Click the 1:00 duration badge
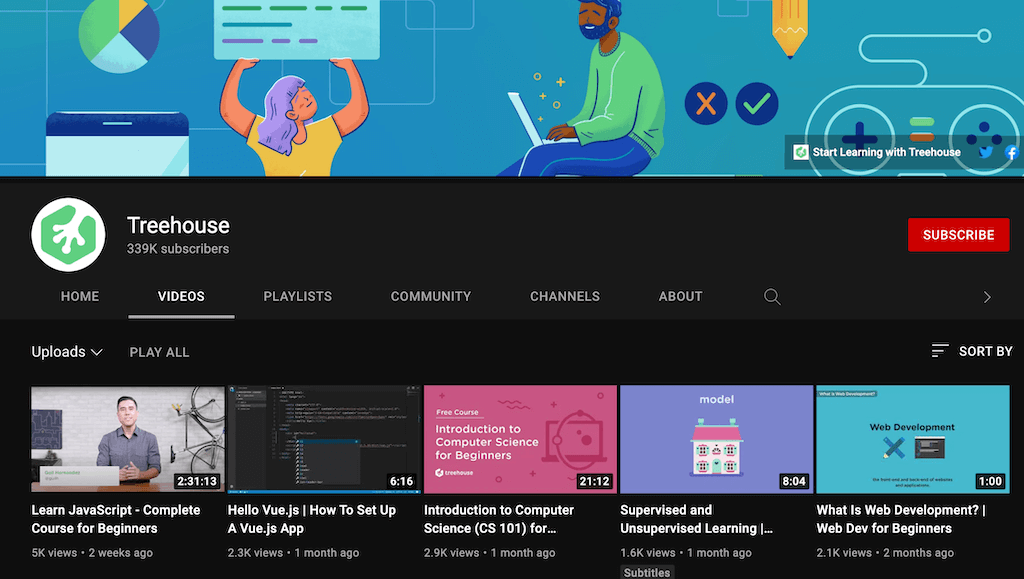This screenshot has height=579, width=1024. tap(990, 481)
